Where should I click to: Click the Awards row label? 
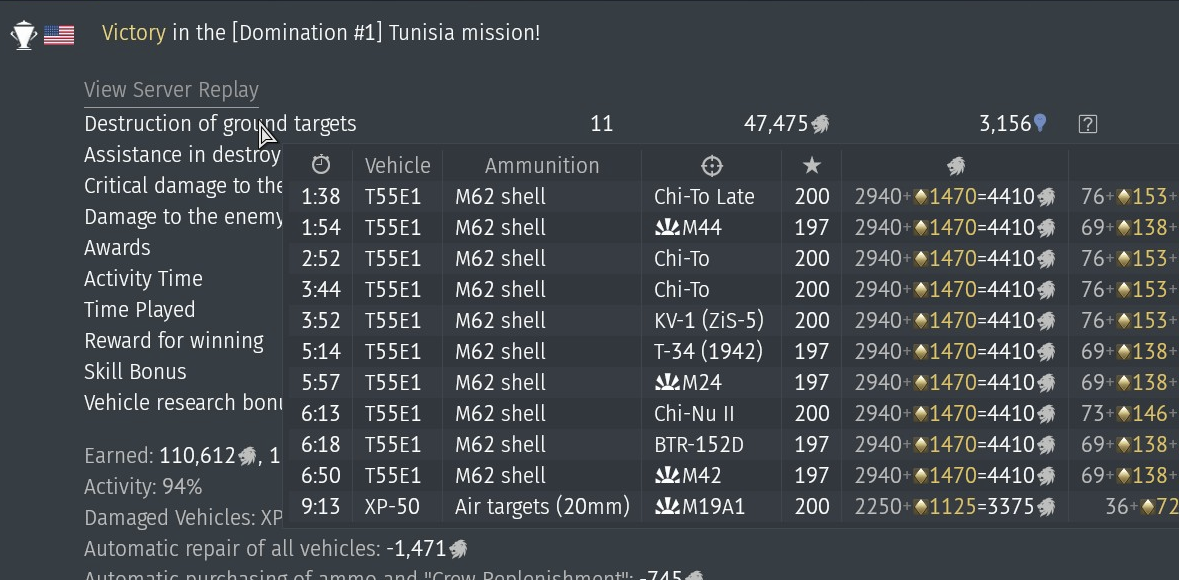coord(117,247)
